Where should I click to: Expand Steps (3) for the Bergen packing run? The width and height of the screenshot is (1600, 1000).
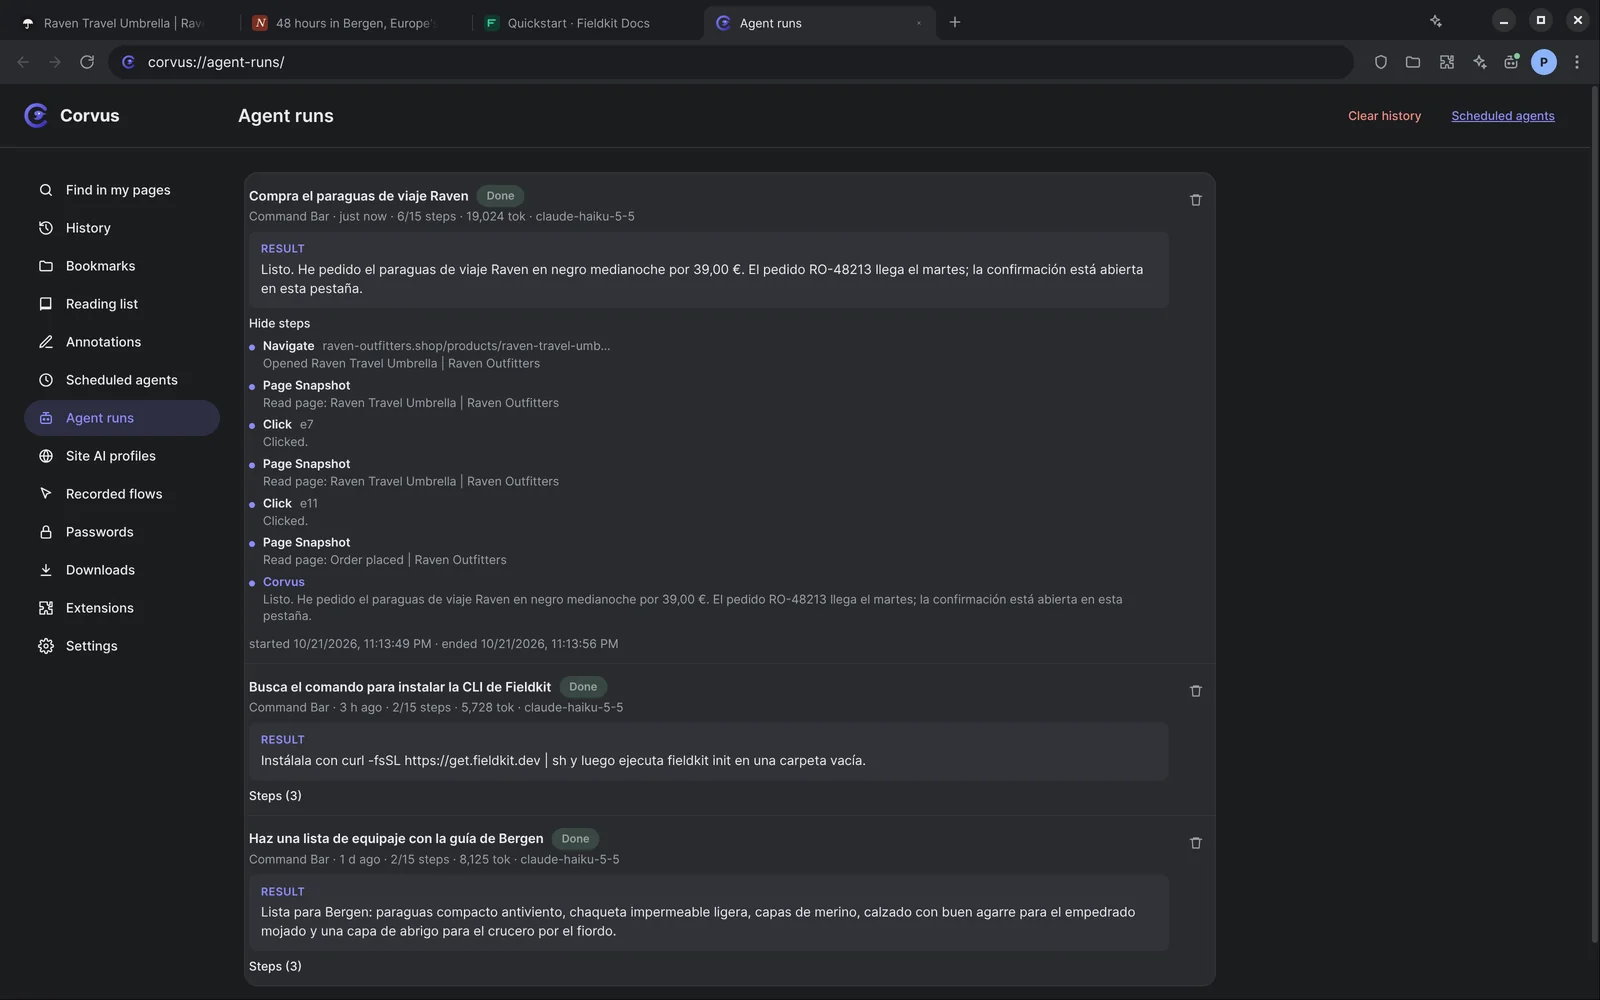tap(275, 966)
